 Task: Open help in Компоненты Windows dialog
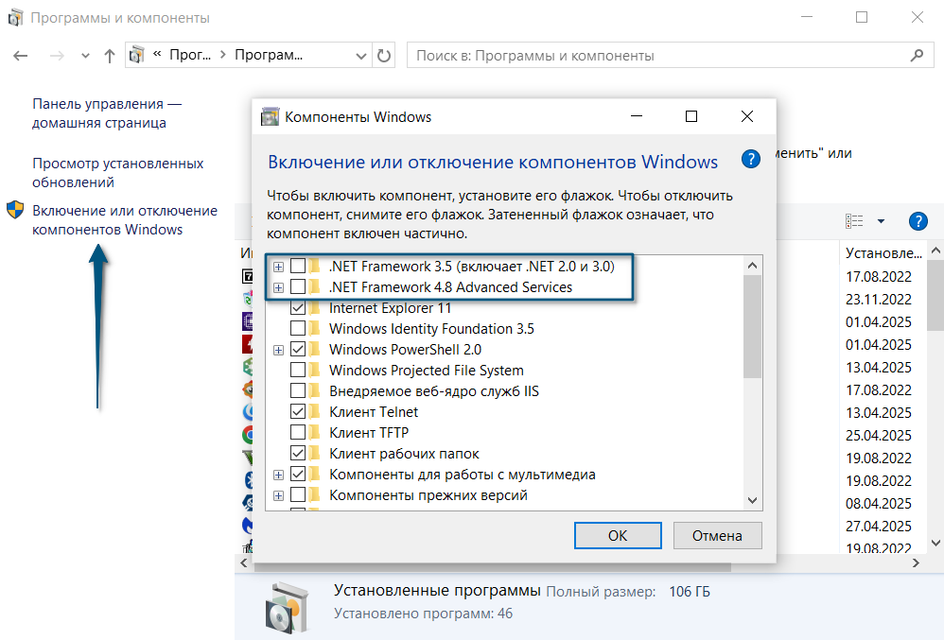pos(750,160)
